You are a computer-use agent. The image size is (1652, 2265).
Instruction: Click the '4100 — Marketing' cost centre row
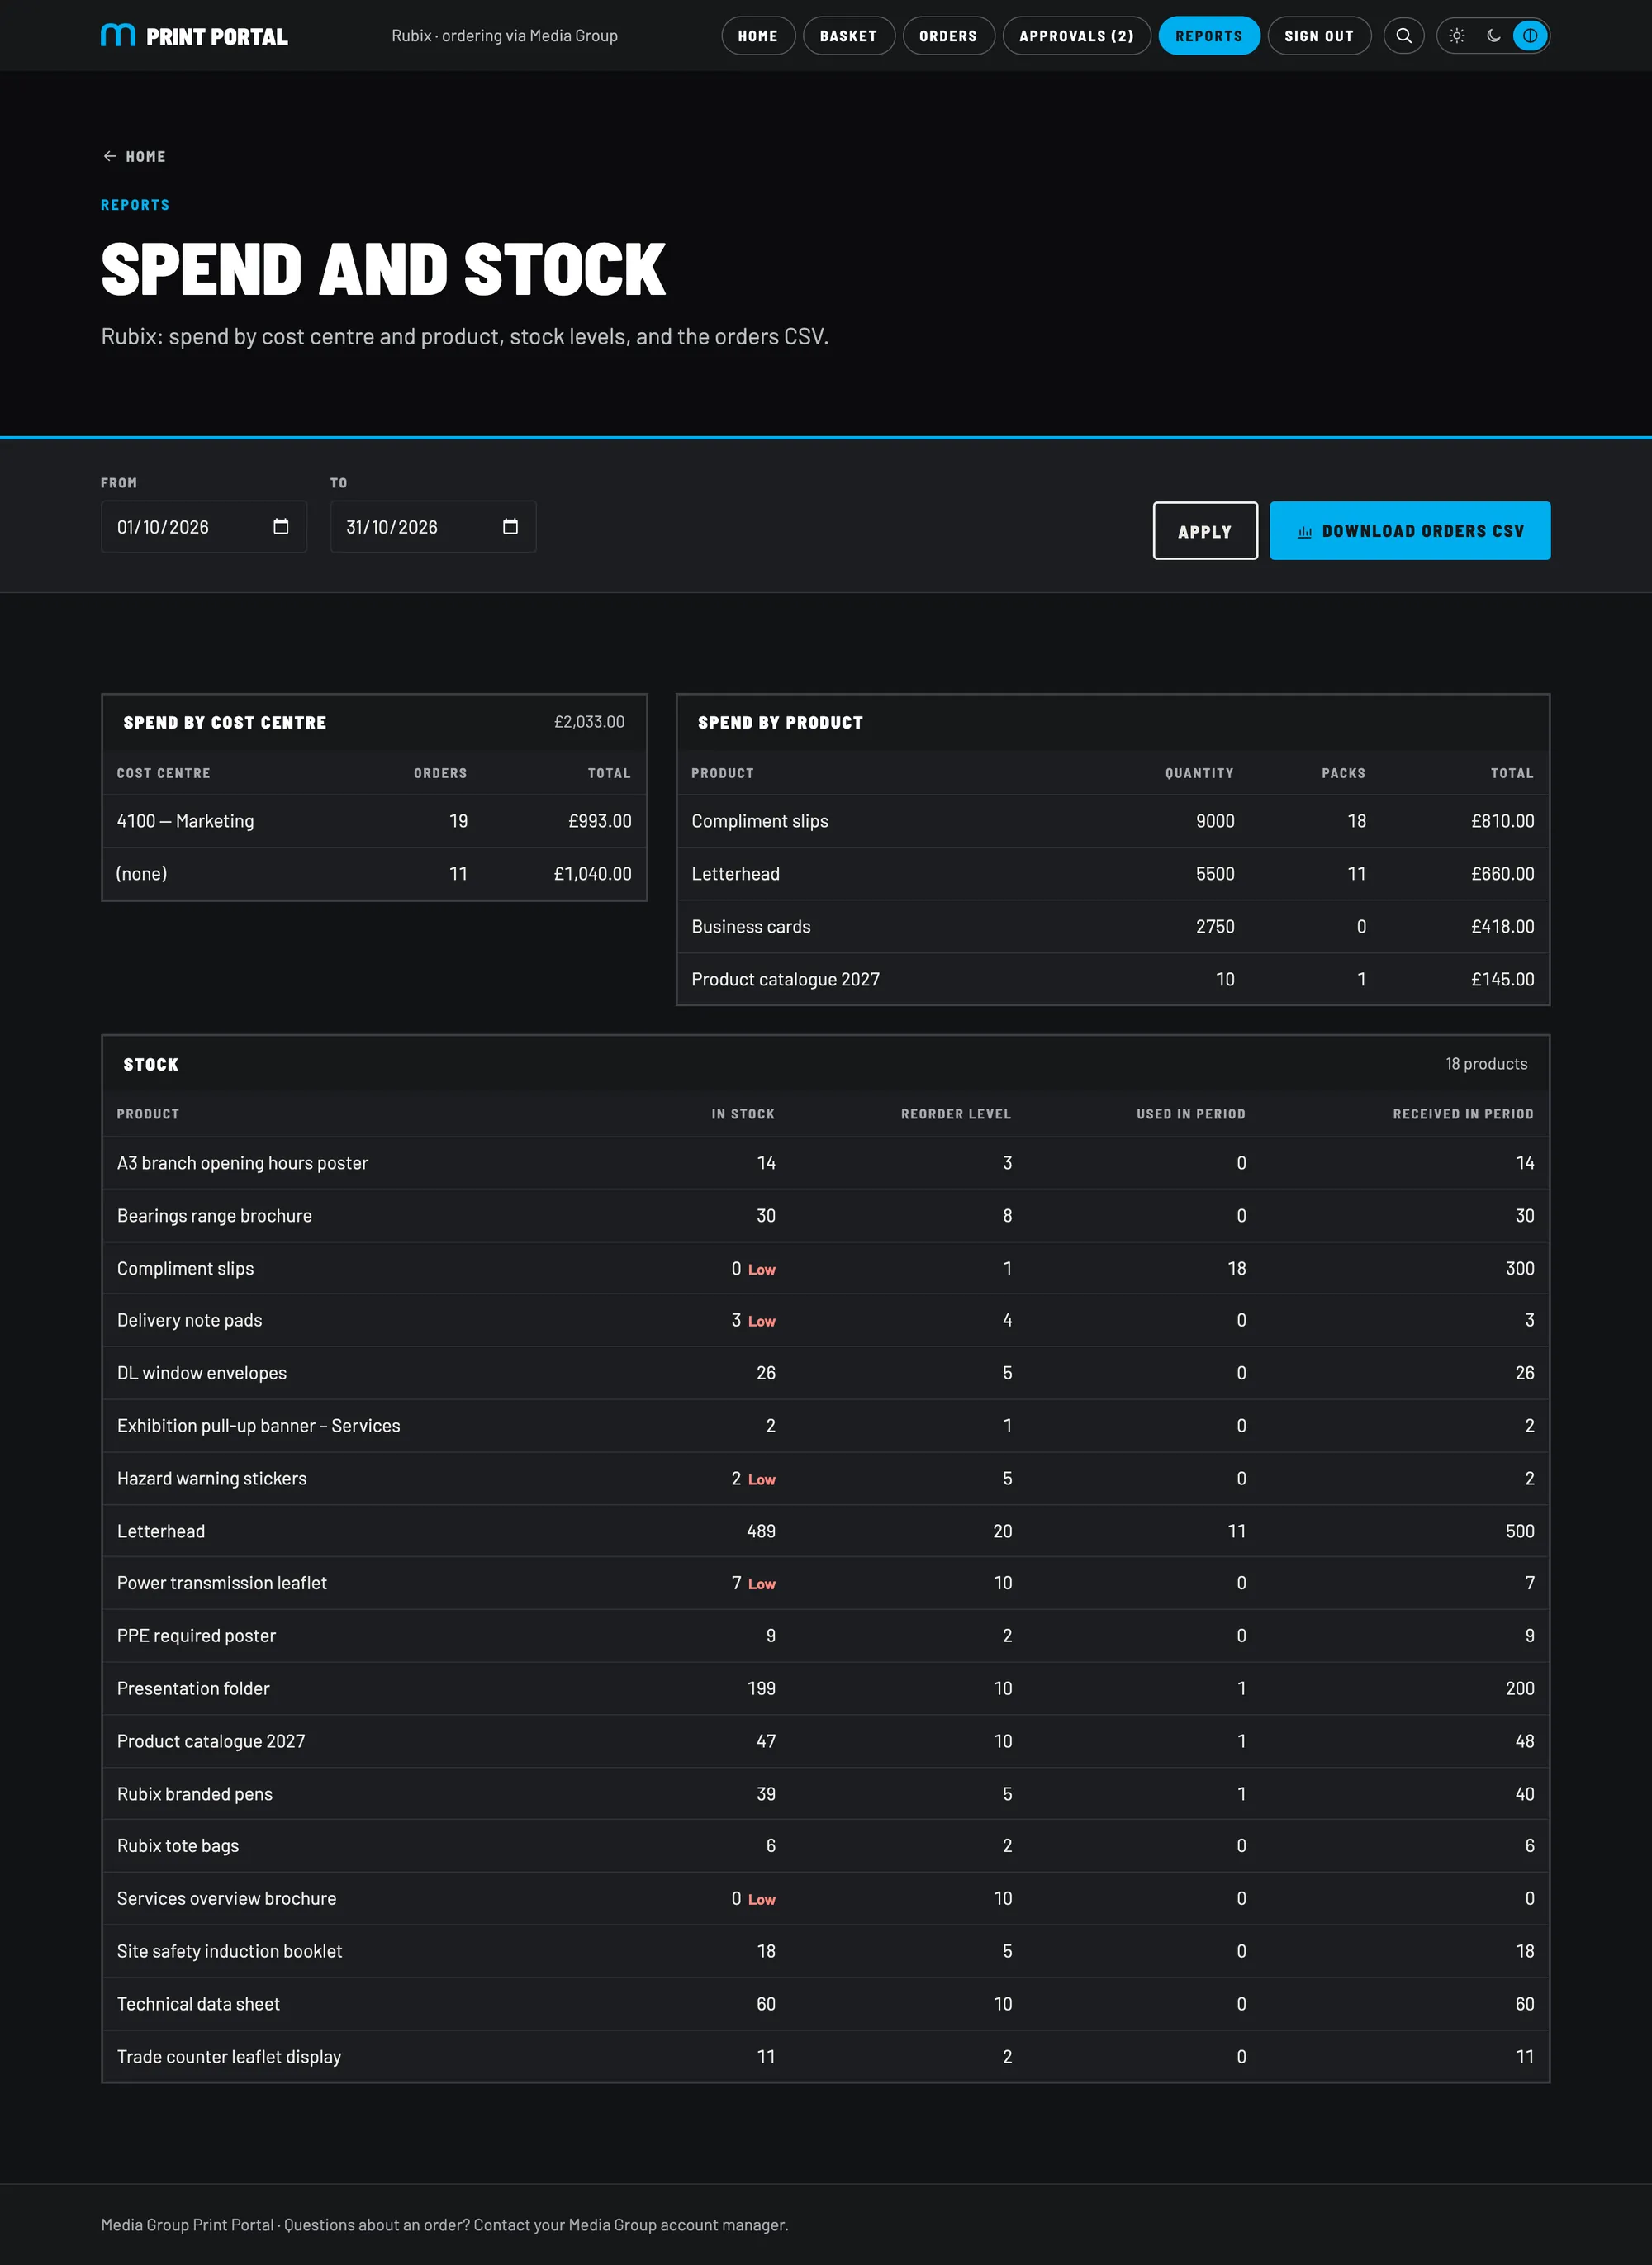click(x=374, y=821)
